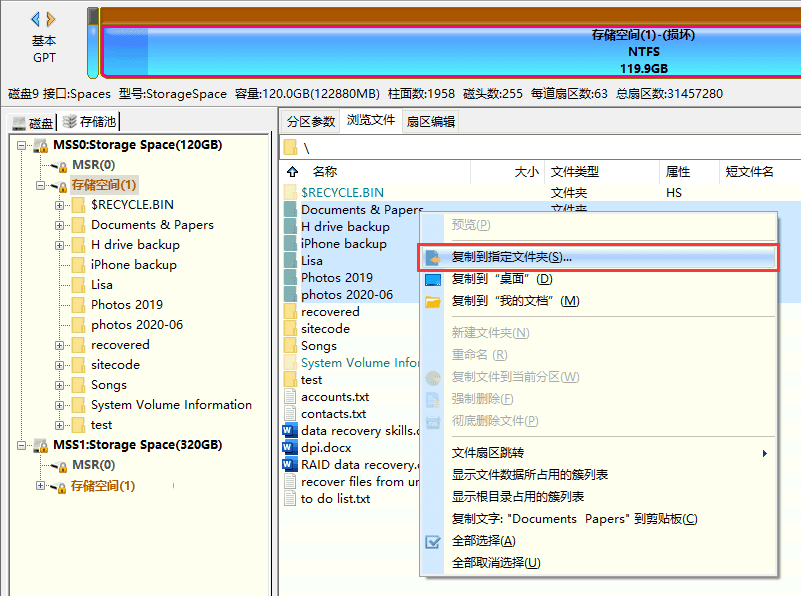Select the System Volume Information row in file list
This screenshot has width=801, height=596.
tap(350, 363)
